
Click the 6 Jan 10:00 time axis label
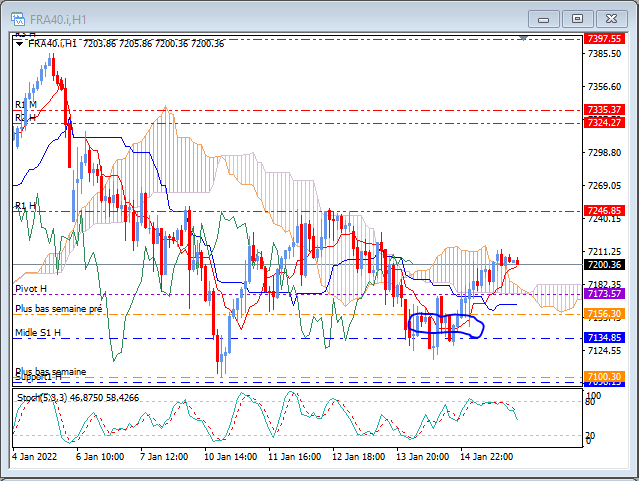(x=100, y=457)
